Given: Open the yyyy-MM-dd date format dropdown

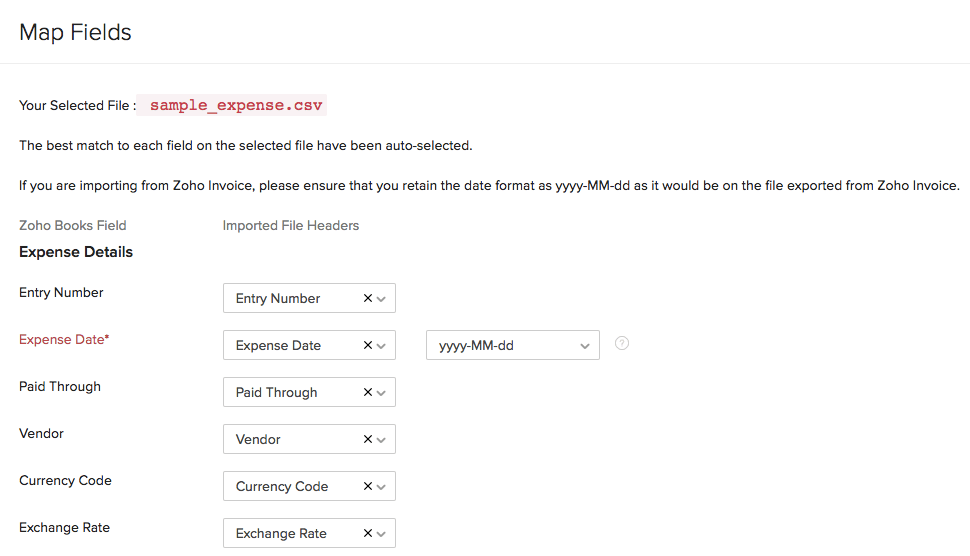Looking at the screenshot, I should coord(584,345).
